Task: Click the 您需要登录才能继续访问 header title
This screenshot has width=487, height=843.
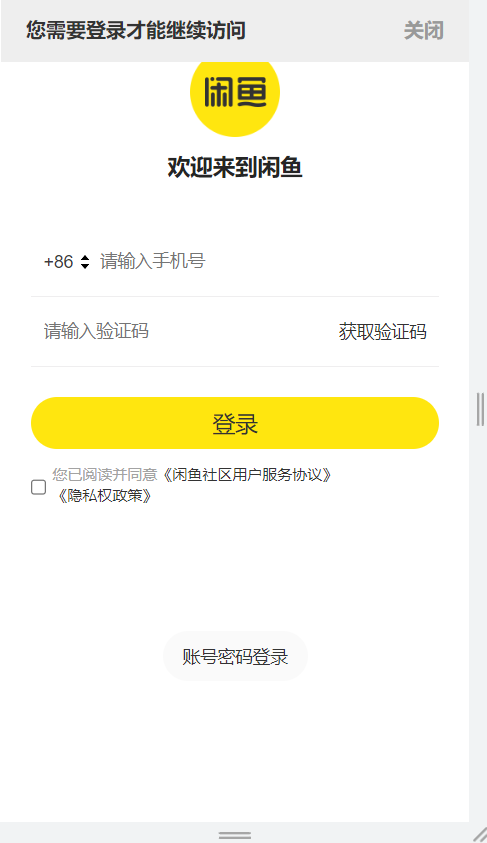Action: click(136, 31)
